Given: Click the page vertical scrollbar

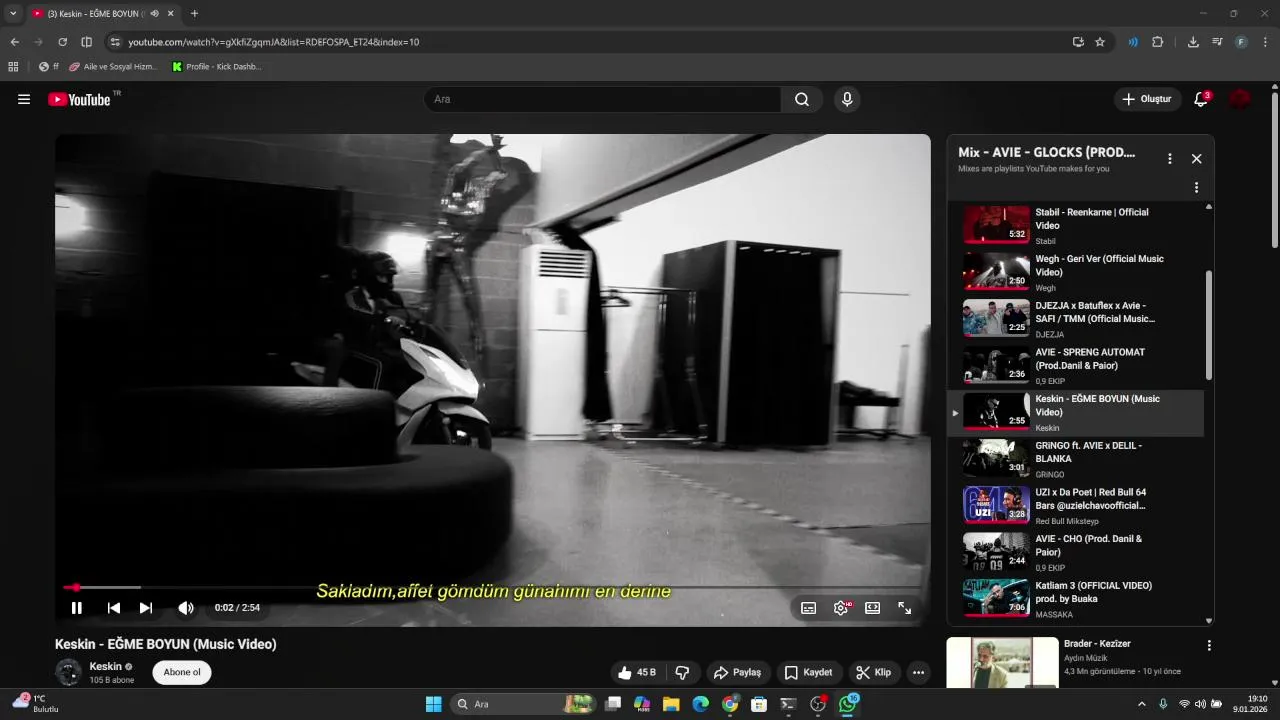Looking at the screenshot, I should click(1274, 170).
